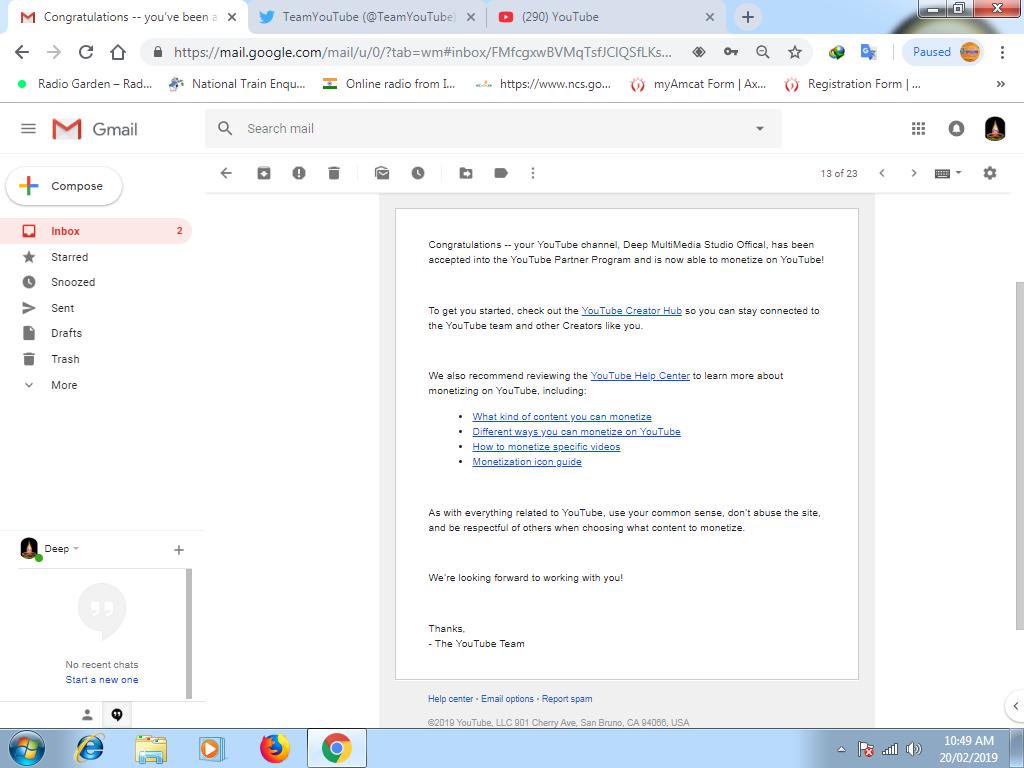
Task: Snooze this email with the clock icon
Action: click(418, 173)
